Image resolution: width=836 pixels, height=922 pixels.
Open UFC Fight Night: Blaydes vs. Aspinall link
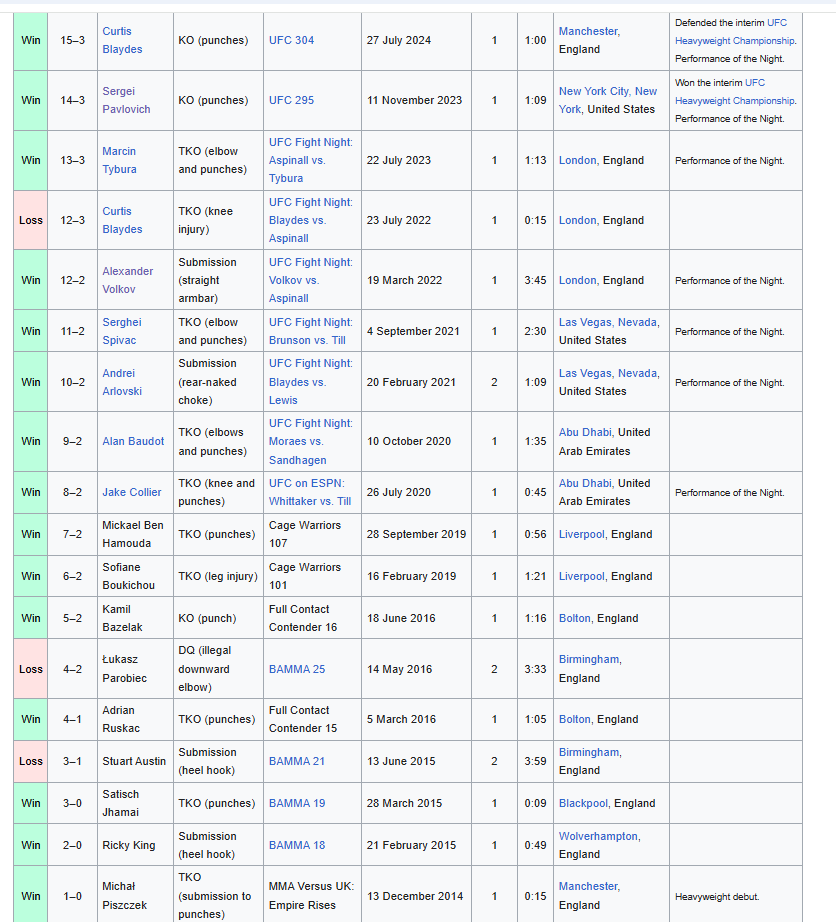(x=310, y=220)
